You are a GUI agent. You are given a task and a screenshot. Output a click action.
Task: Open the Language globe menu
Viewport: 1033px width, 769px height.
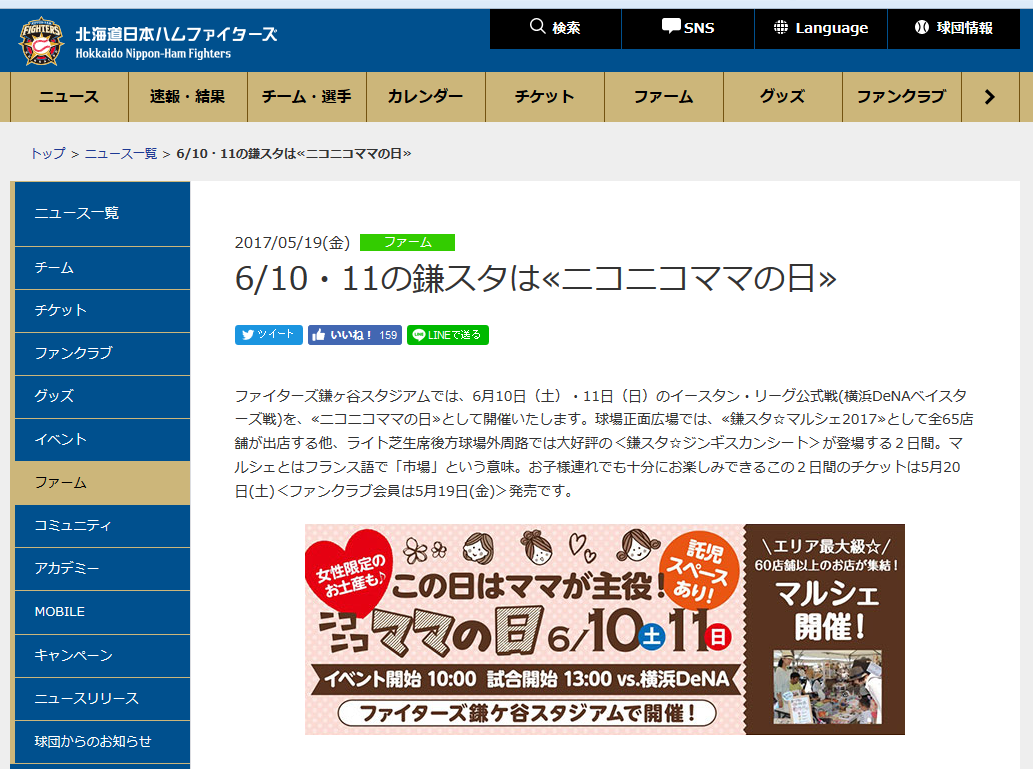tap(821, 28)
